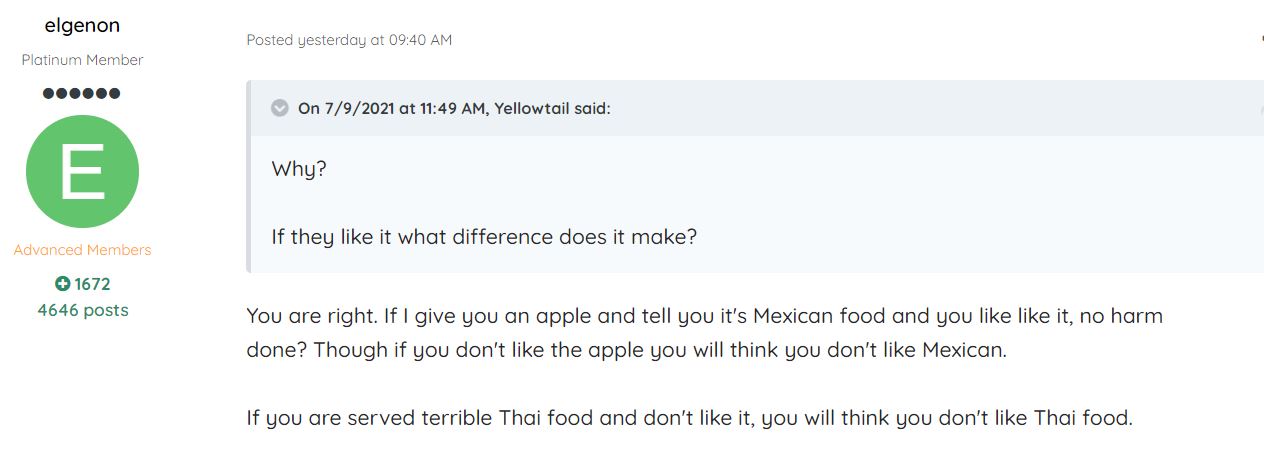1264x466 pixels.
Task: Click the quoted text Why?
Action: coord(299,169)
